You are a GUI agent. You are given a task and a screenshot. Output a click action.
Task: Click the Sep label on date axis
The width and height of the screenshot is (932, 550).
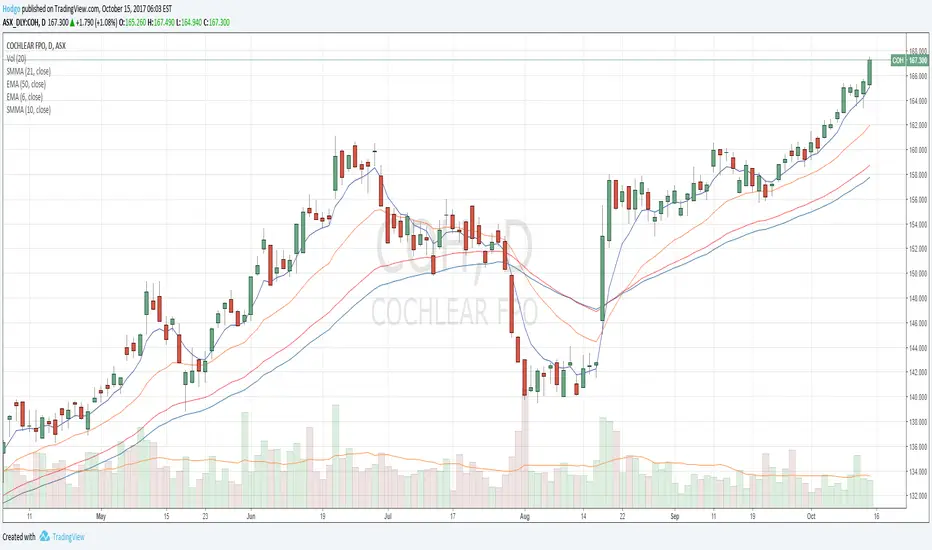675,516
